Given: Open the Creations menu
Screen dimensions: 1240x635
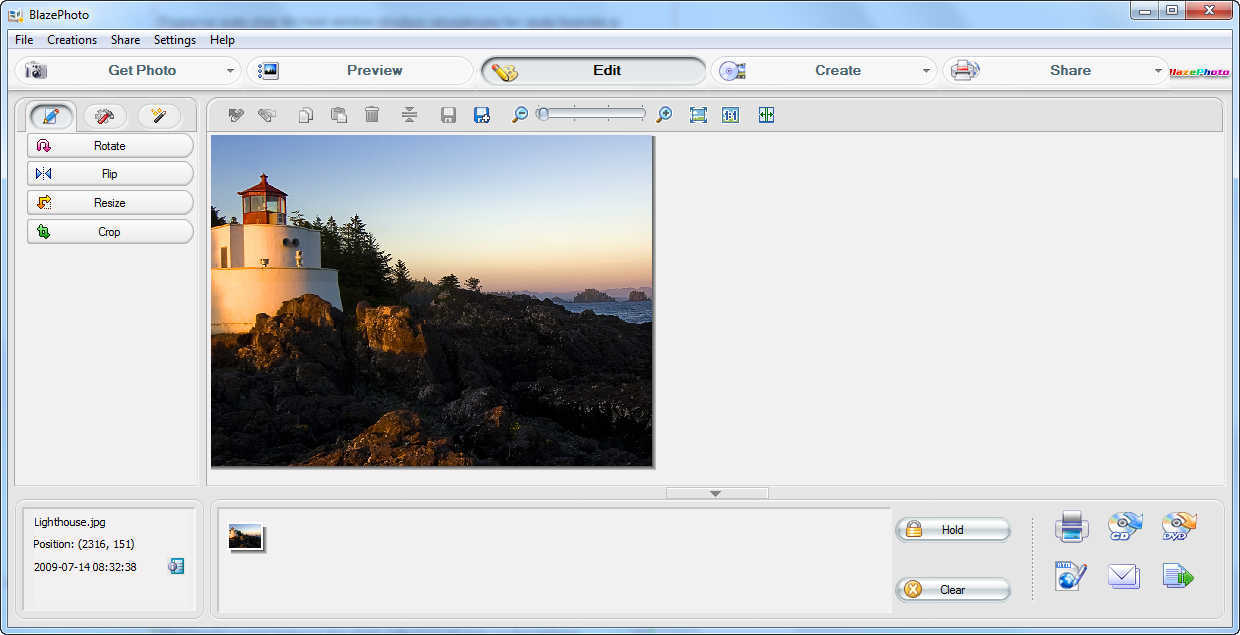Looking at the screenshot, I should pos(72,40).
